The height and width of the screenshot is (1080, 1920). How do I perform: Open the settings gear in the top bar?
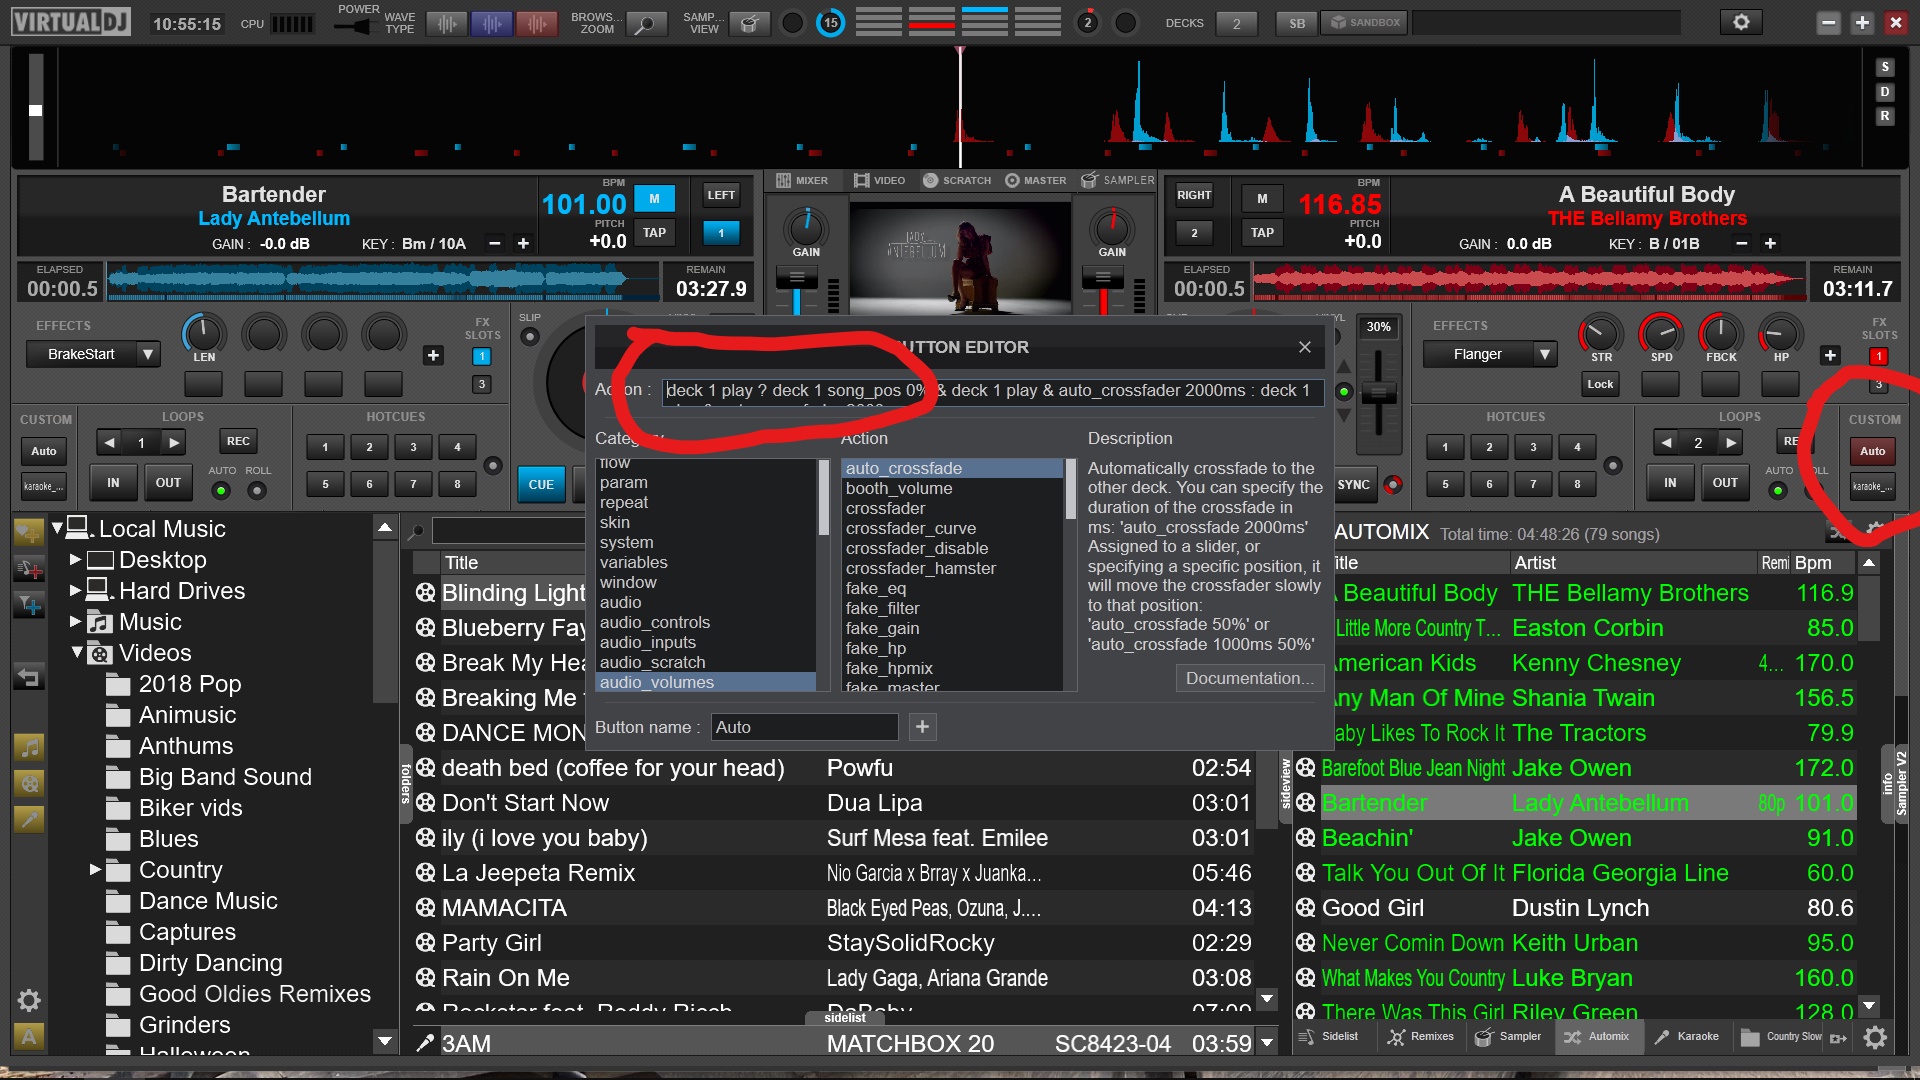(x=1741, y=22)
